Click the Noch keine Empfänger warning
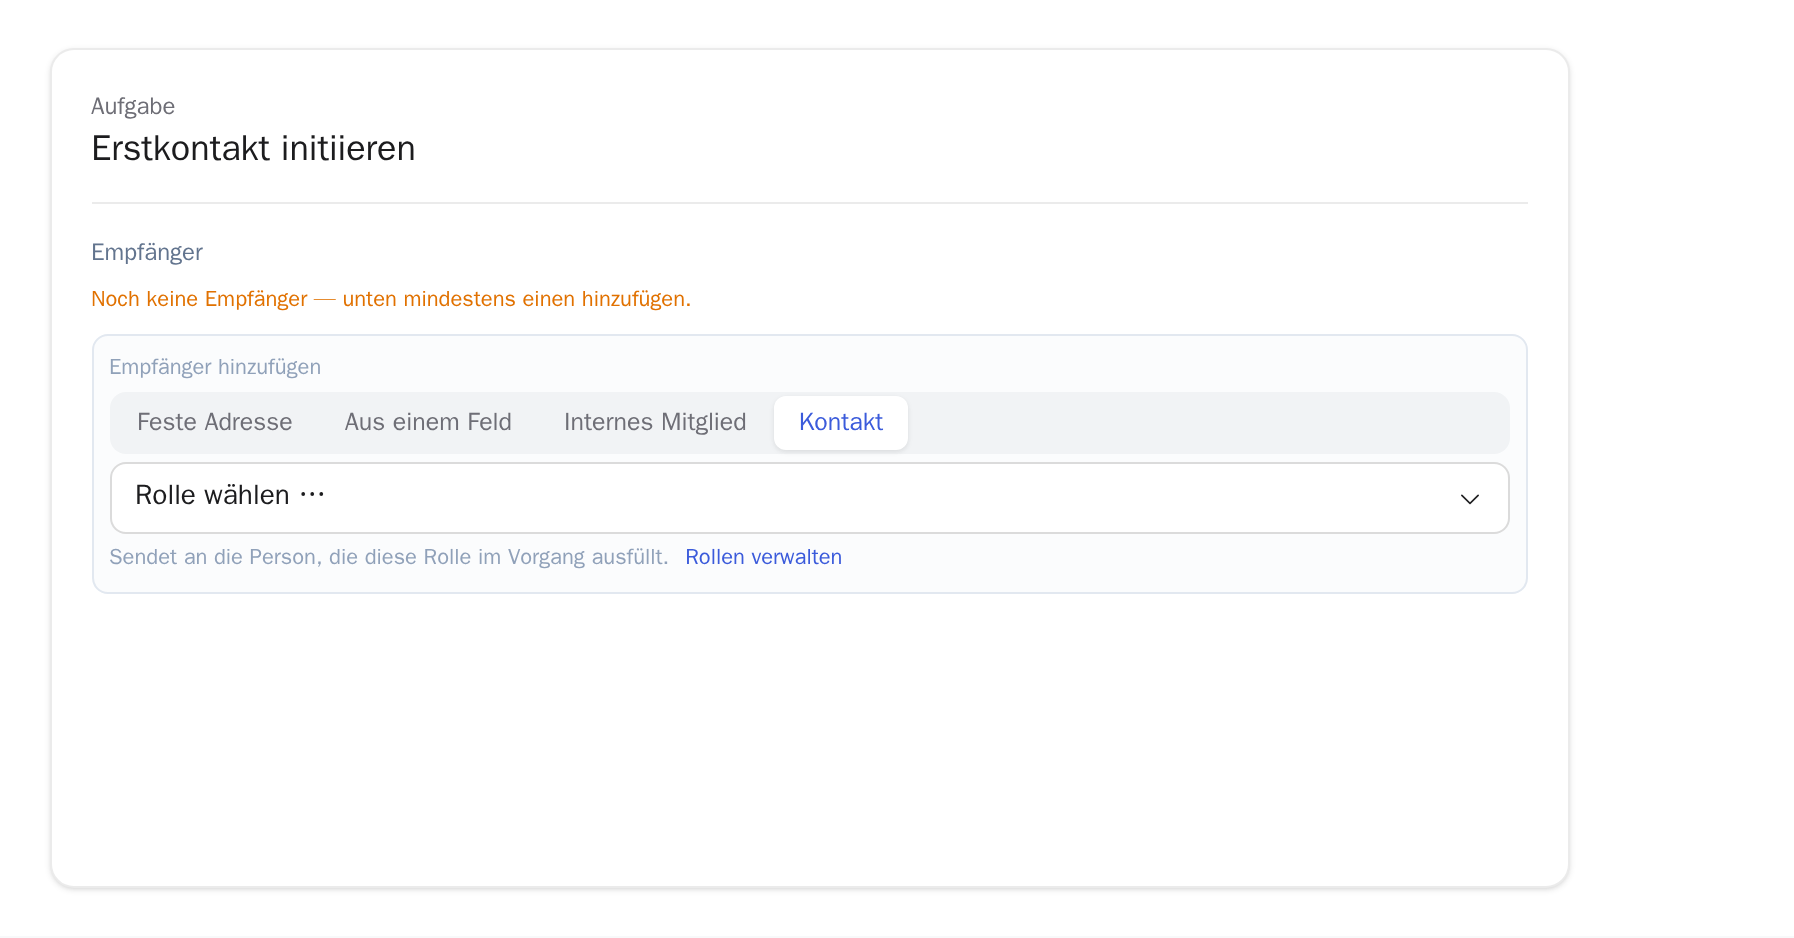1794x938 pixels. (391, 299)
